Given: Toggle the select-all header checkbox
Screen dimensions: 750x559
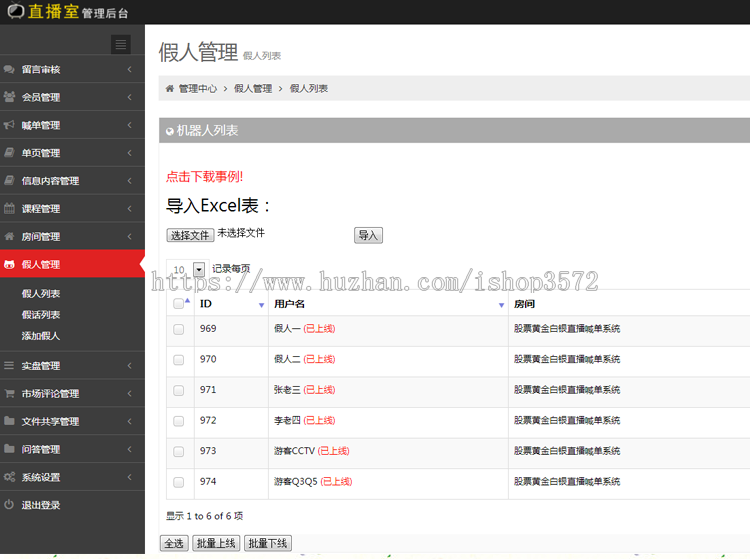Looking at the screenshot, I should coord(178,303).
